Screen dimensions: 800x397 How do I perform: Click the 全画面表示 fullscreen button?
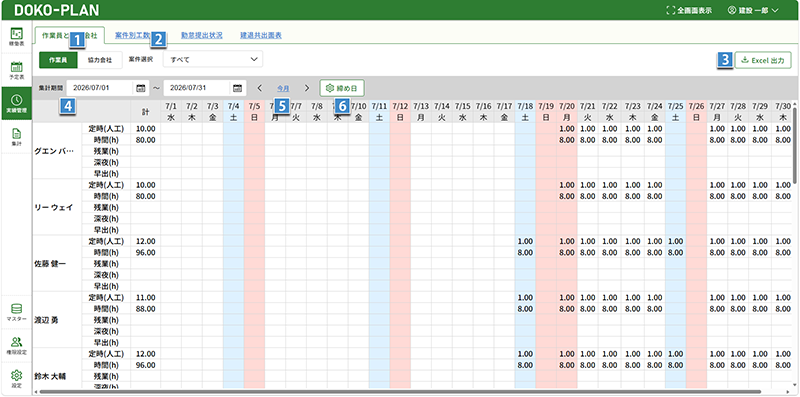689,10
